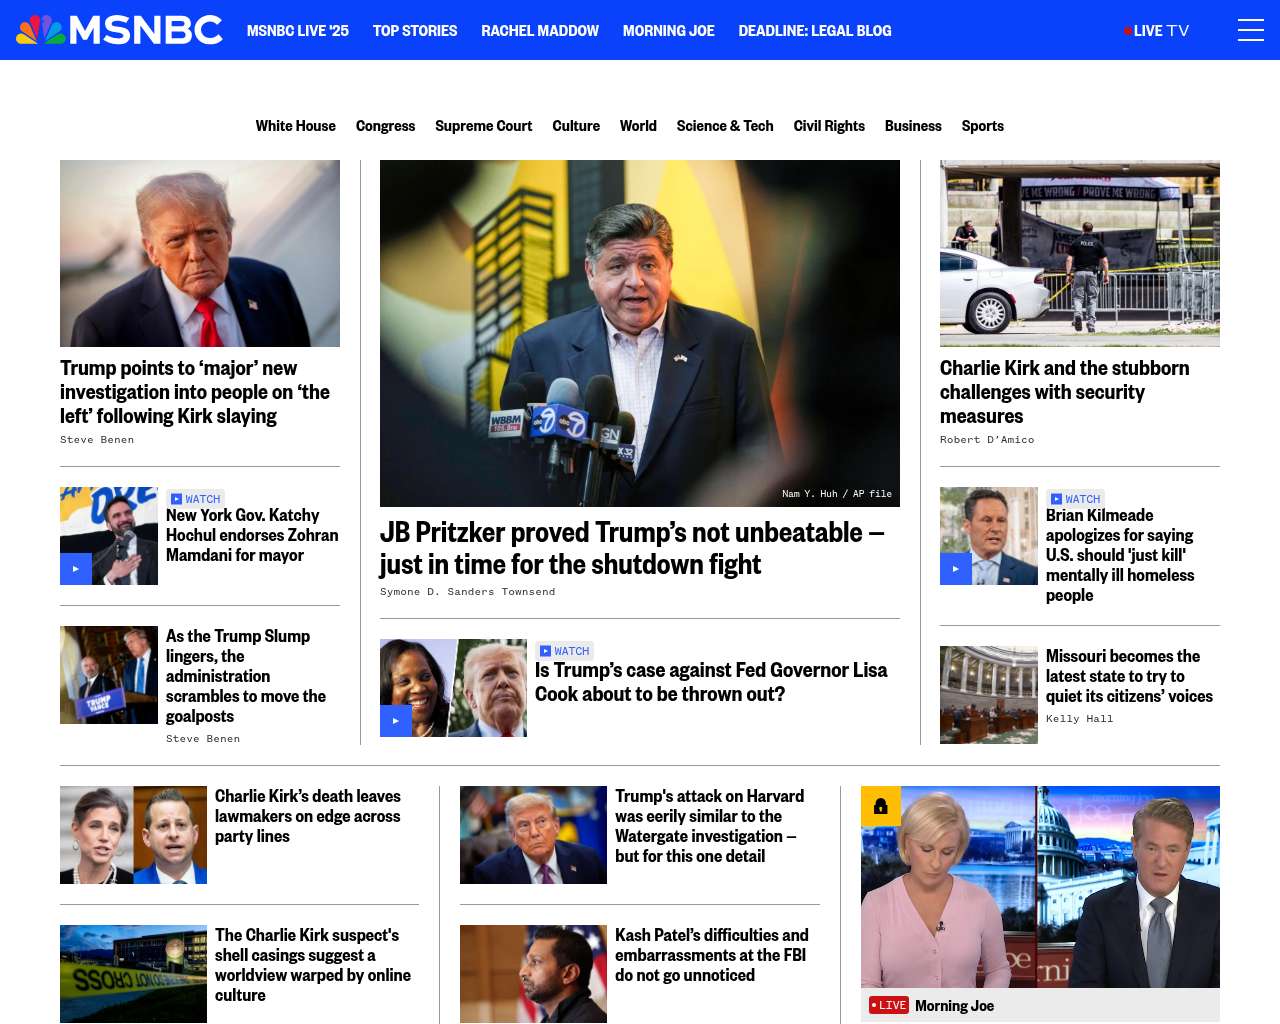
Task: Click the police car crime scene image
Action: tap(1080, 253)
